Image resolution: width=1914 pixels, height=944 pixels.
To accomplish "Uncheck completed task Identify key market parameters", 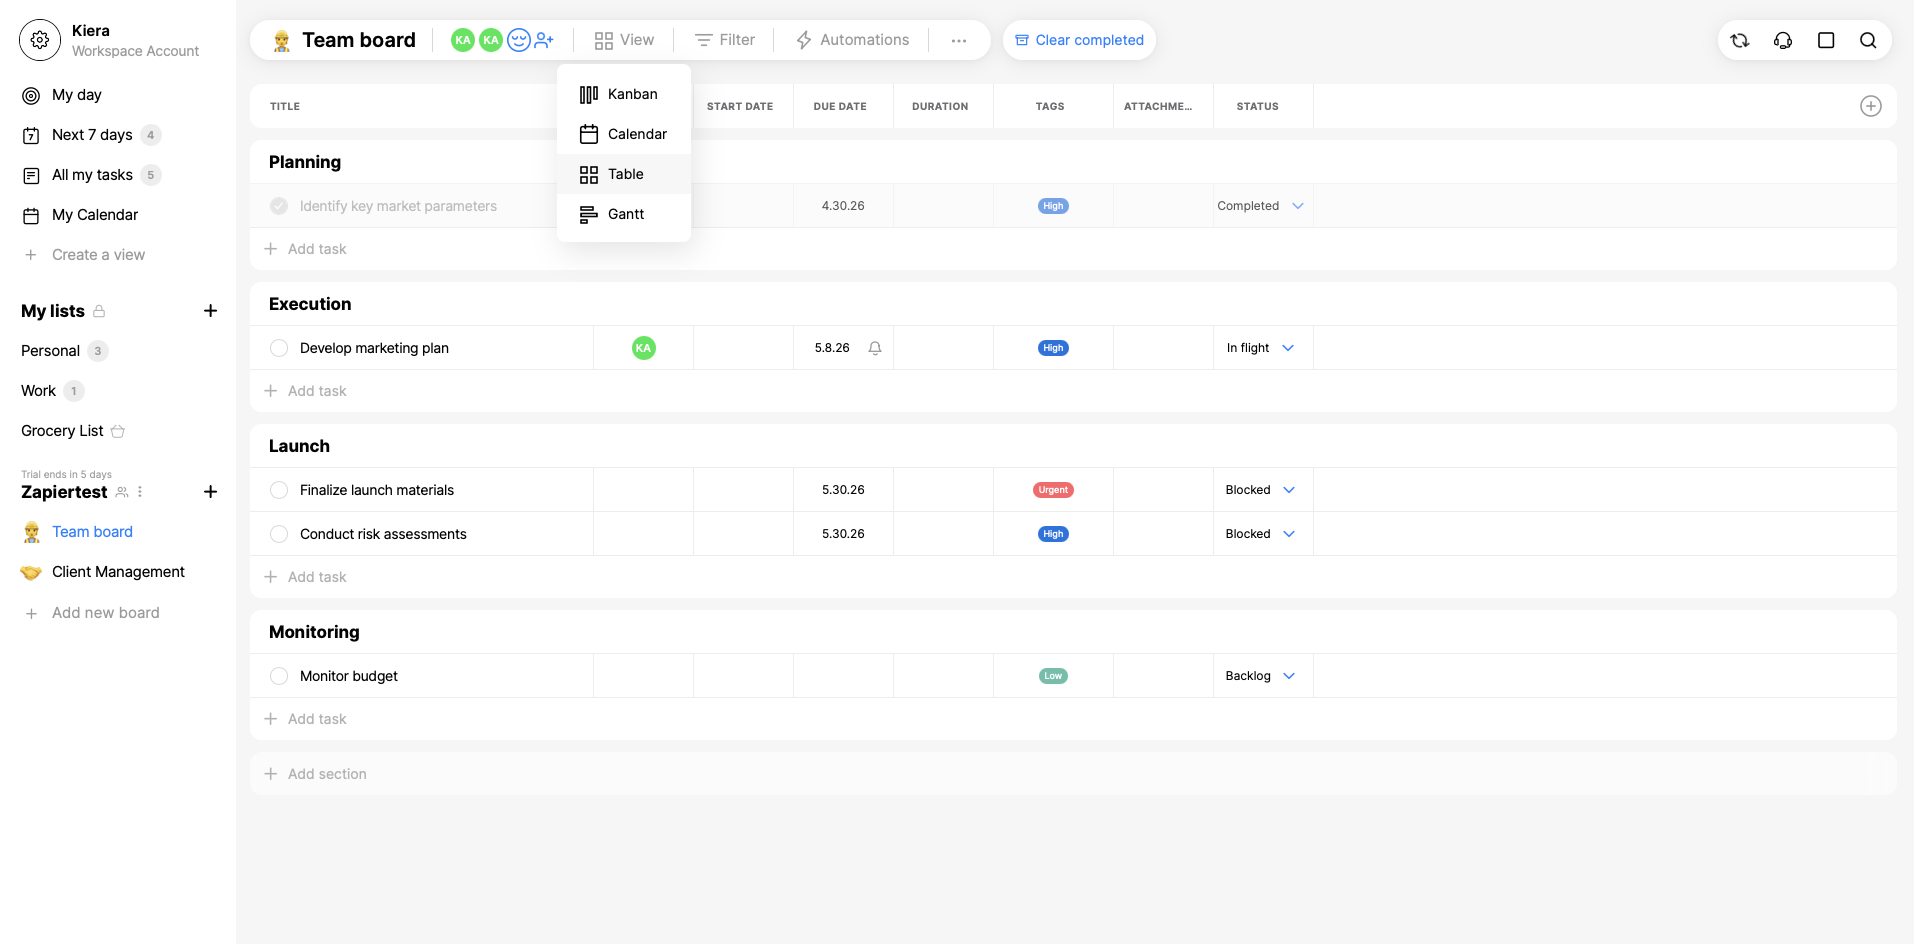I will [x=279, y=206].
